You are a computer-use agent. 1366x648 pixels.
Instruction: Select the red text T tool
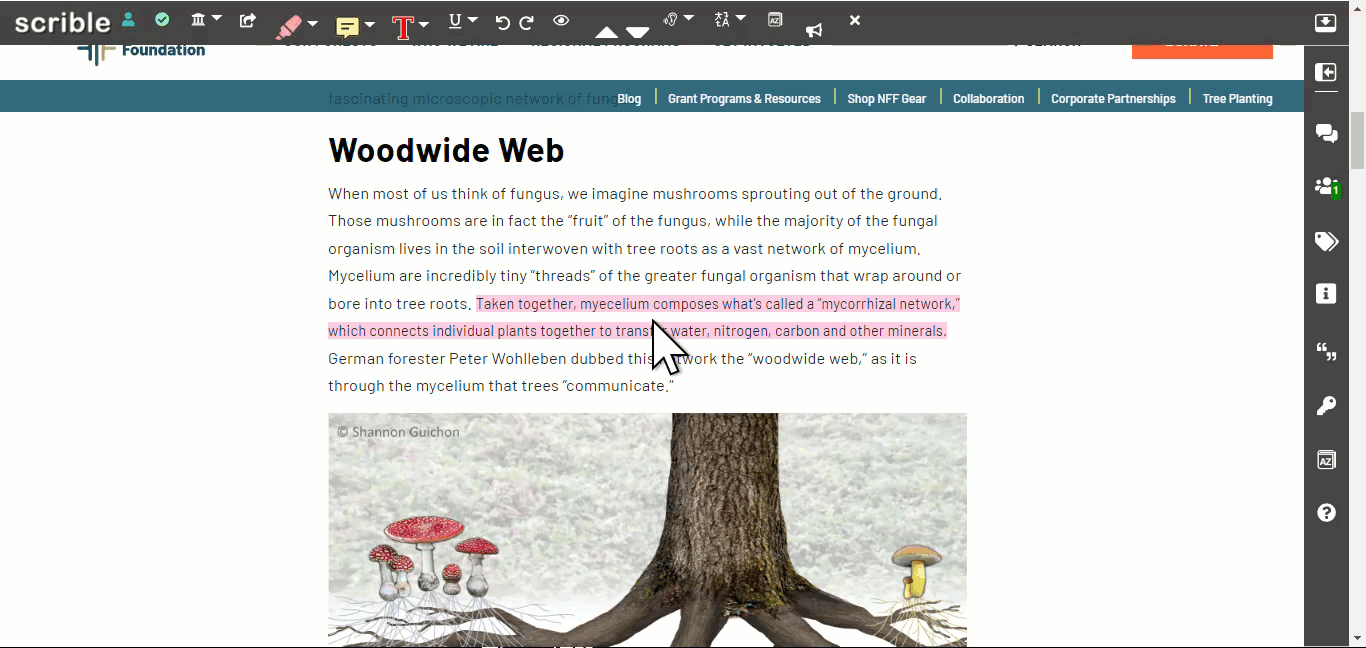(403, 27)
